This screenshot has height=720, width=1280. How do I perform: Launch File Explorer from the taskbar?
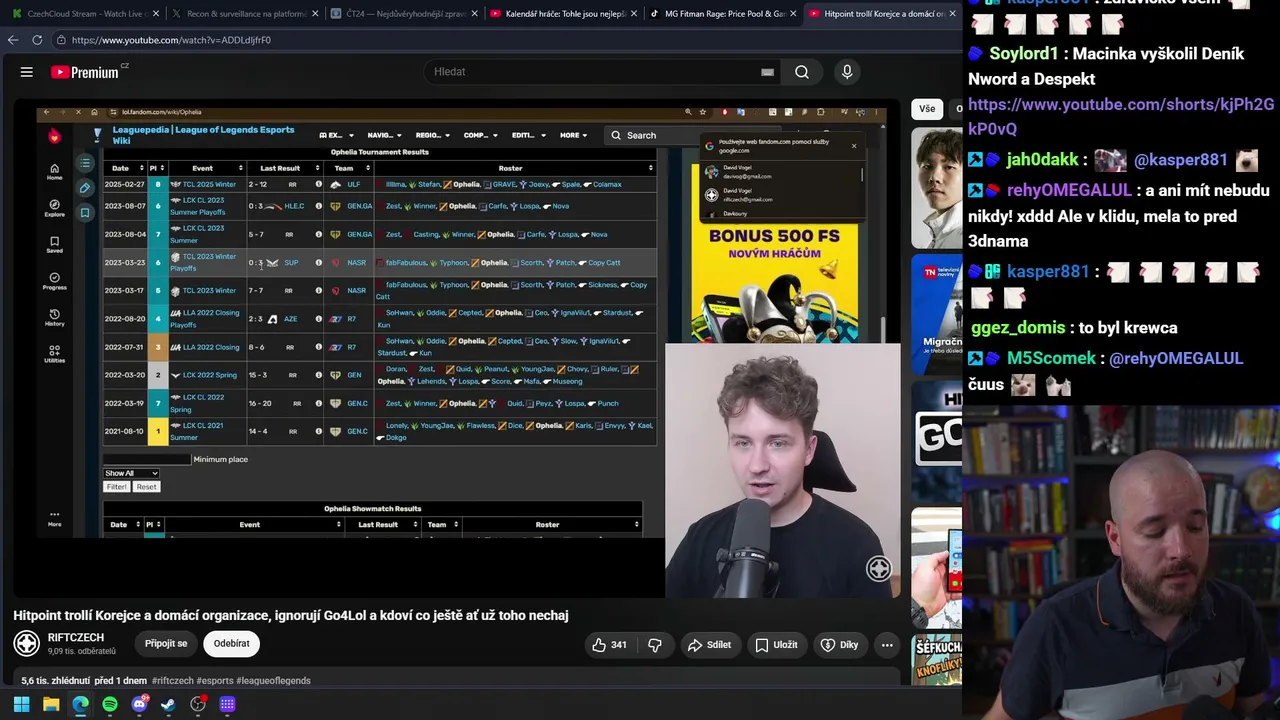click(51, 704)
